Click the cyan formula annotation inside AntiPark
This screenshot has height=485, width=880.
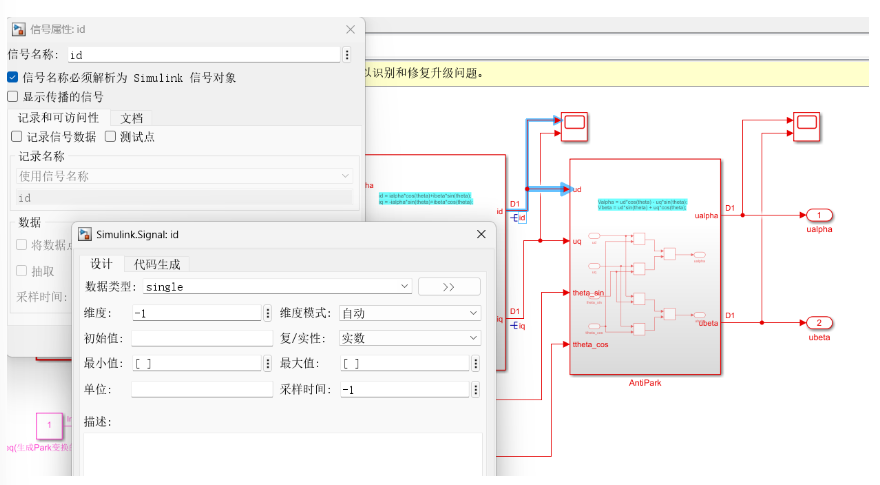[x=642, y=204]
